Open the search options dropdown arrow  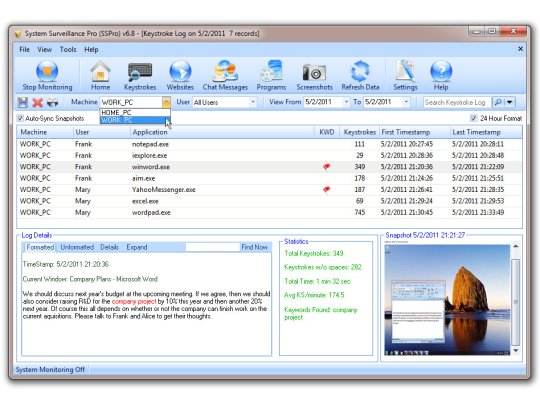point(510,102)
